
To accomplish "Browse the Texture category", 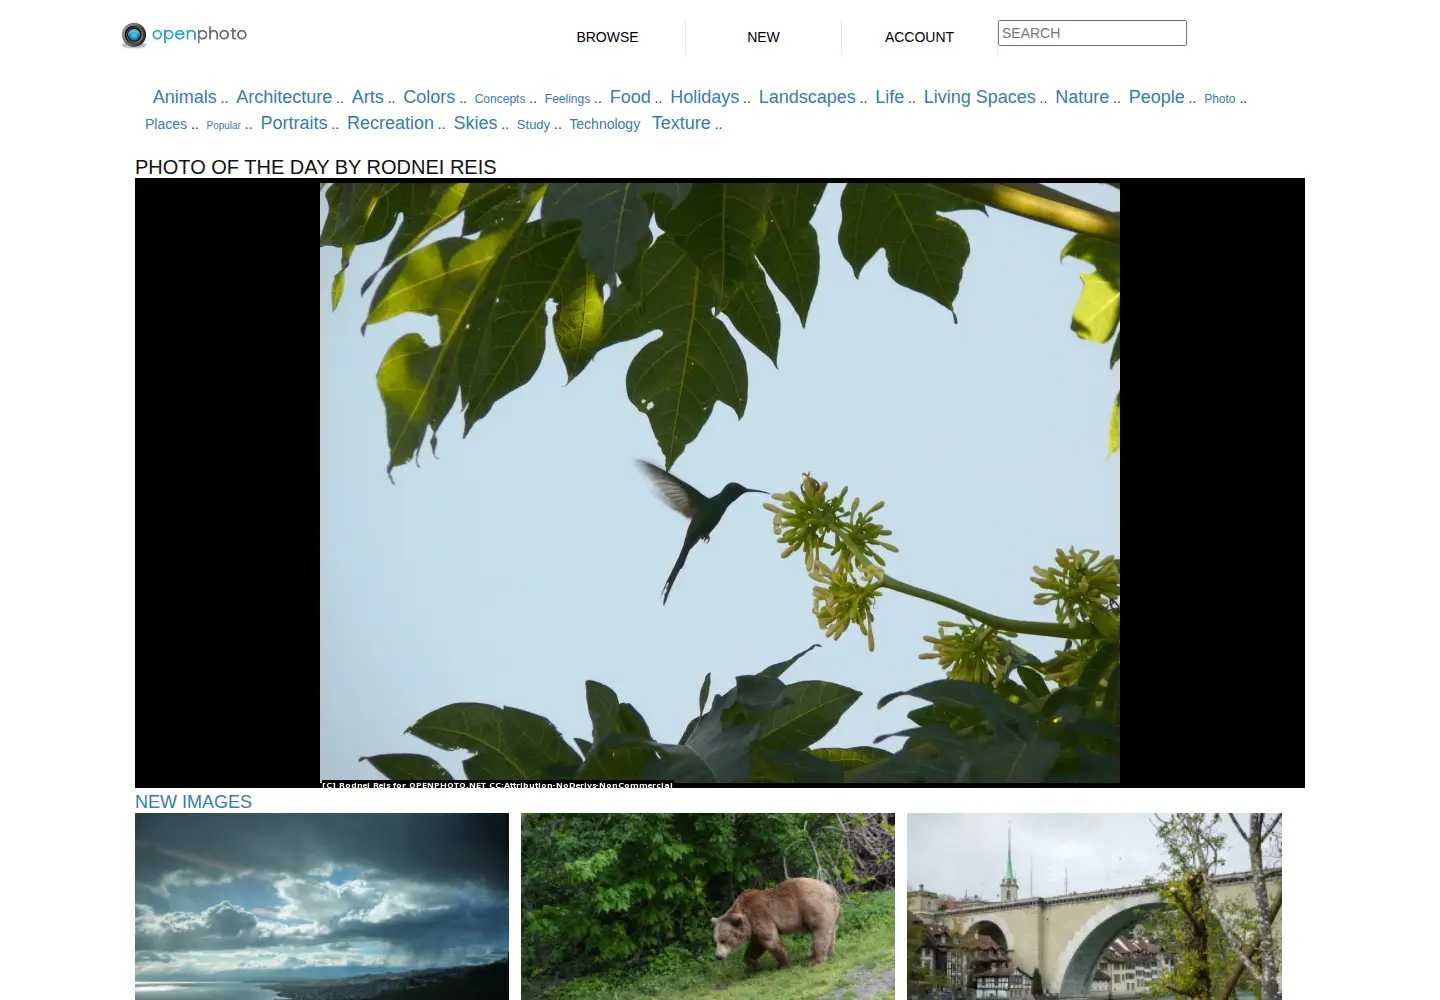I will pyautogui.click(x=681, y=123).
